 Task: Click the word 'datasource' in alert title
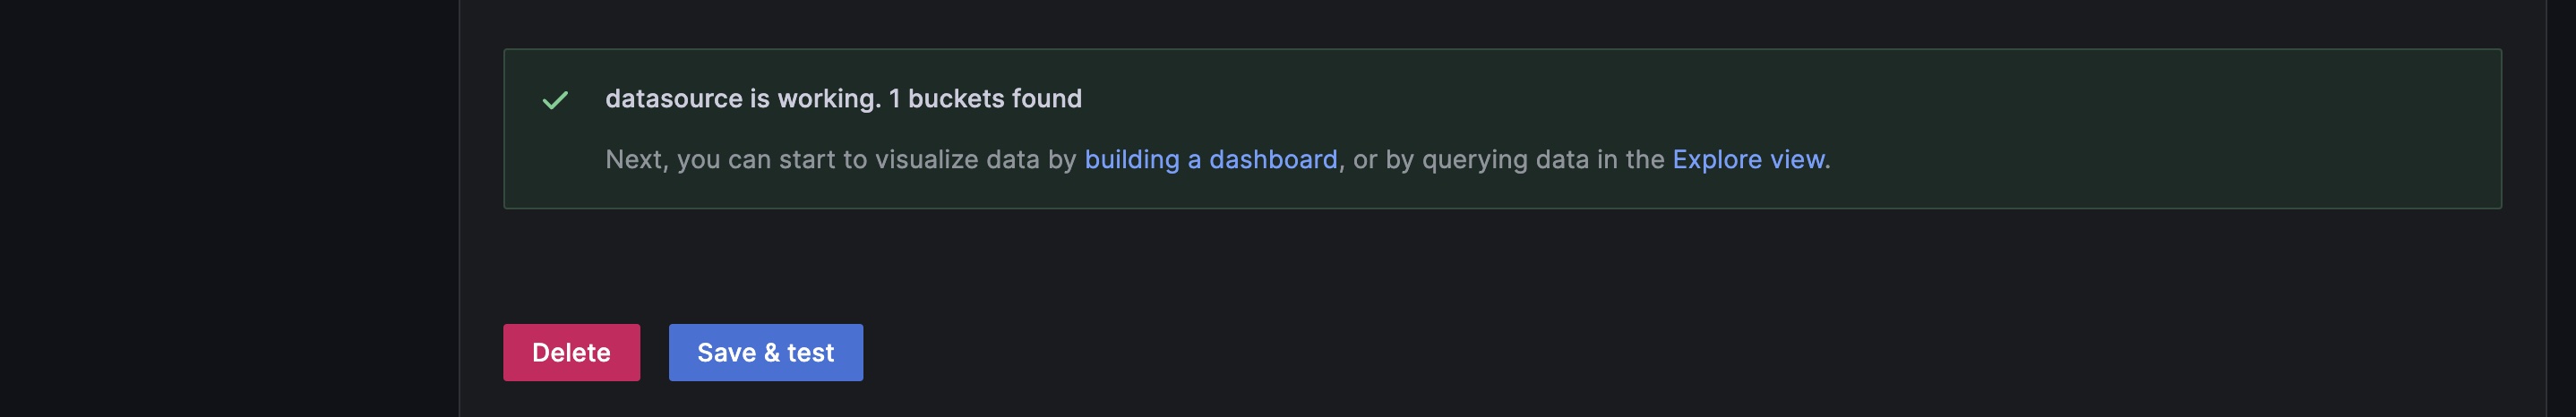pyautogui.click(x=674, y=99)
